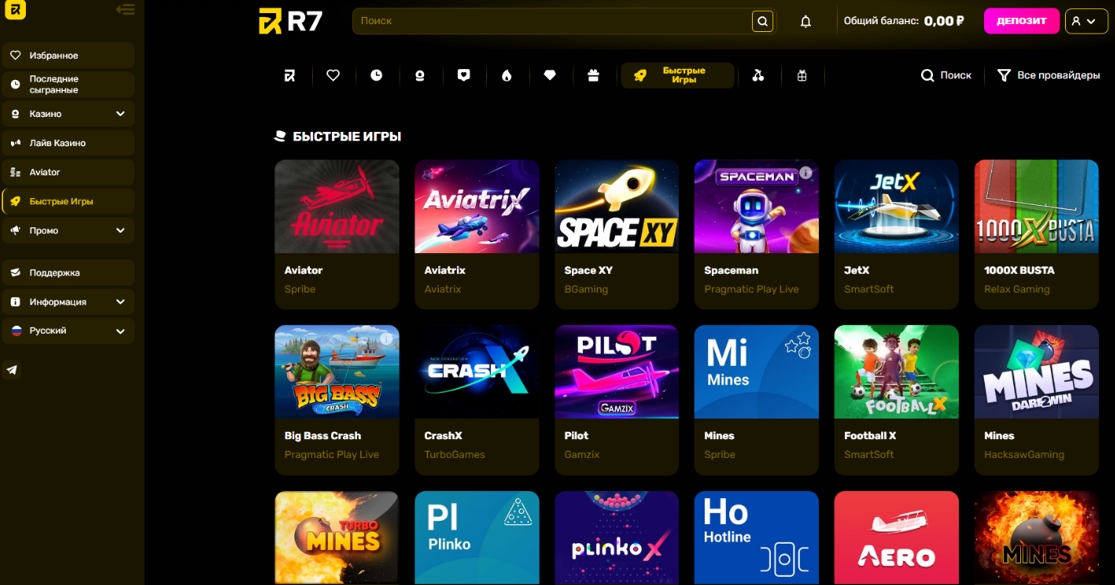This screenshot has width=1115, height=585.
Task: Click the Telegram icon in sidebar
Action: pyautogui.click(x=12, y=370)
